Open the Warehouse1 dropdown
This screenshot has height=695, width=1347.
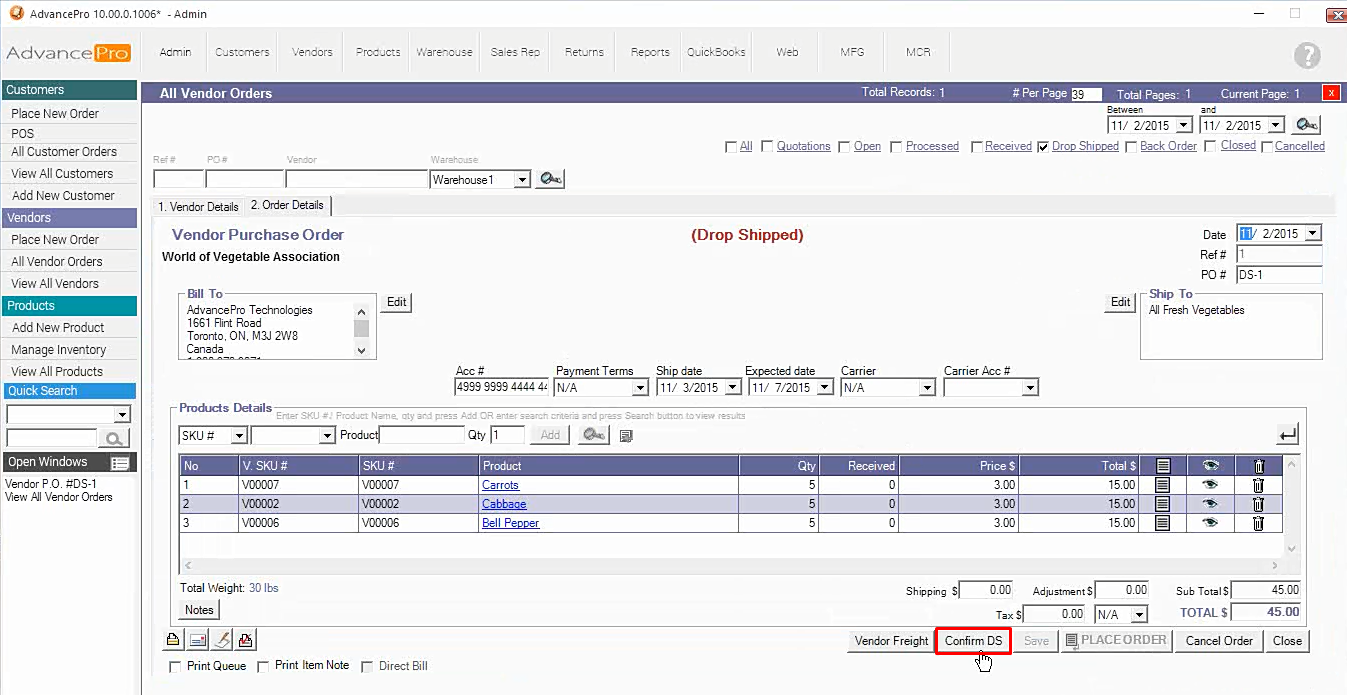(x=521, y=180)
